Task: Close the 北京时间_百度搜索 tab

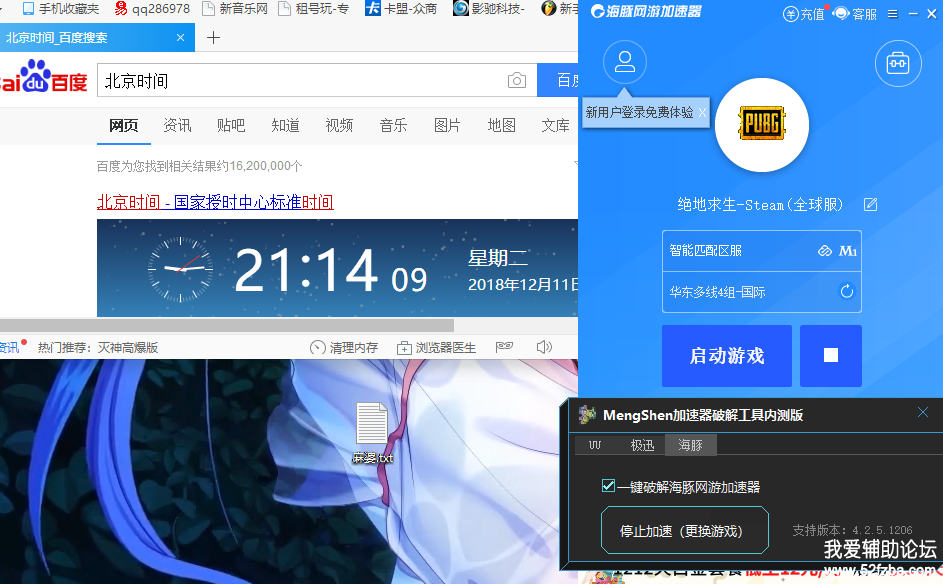Action: (180, 37)
